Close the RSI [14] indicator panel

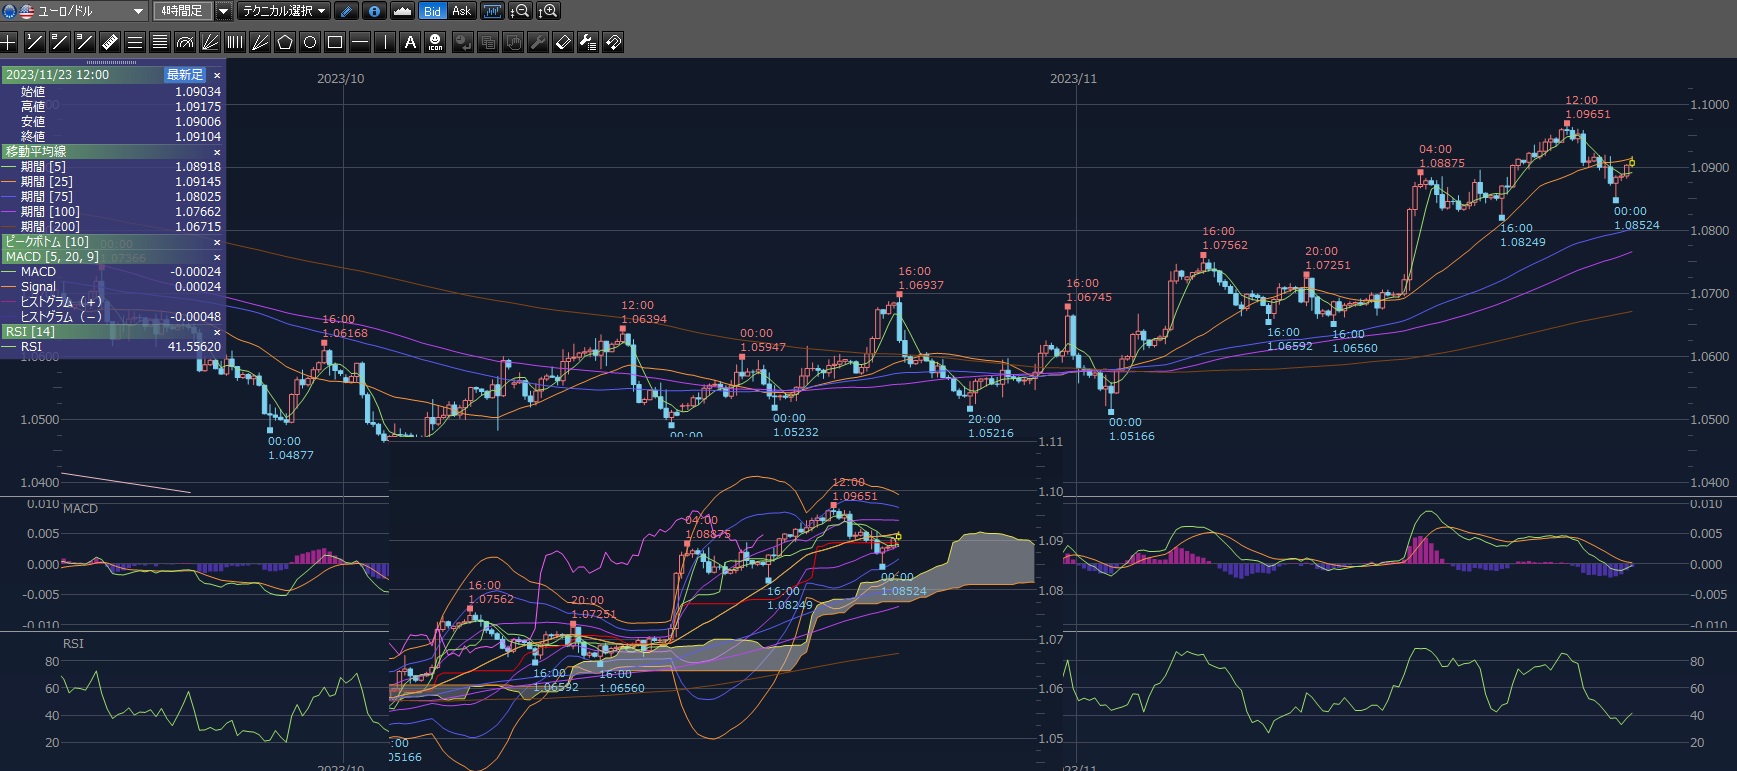(x=217, y=332)
